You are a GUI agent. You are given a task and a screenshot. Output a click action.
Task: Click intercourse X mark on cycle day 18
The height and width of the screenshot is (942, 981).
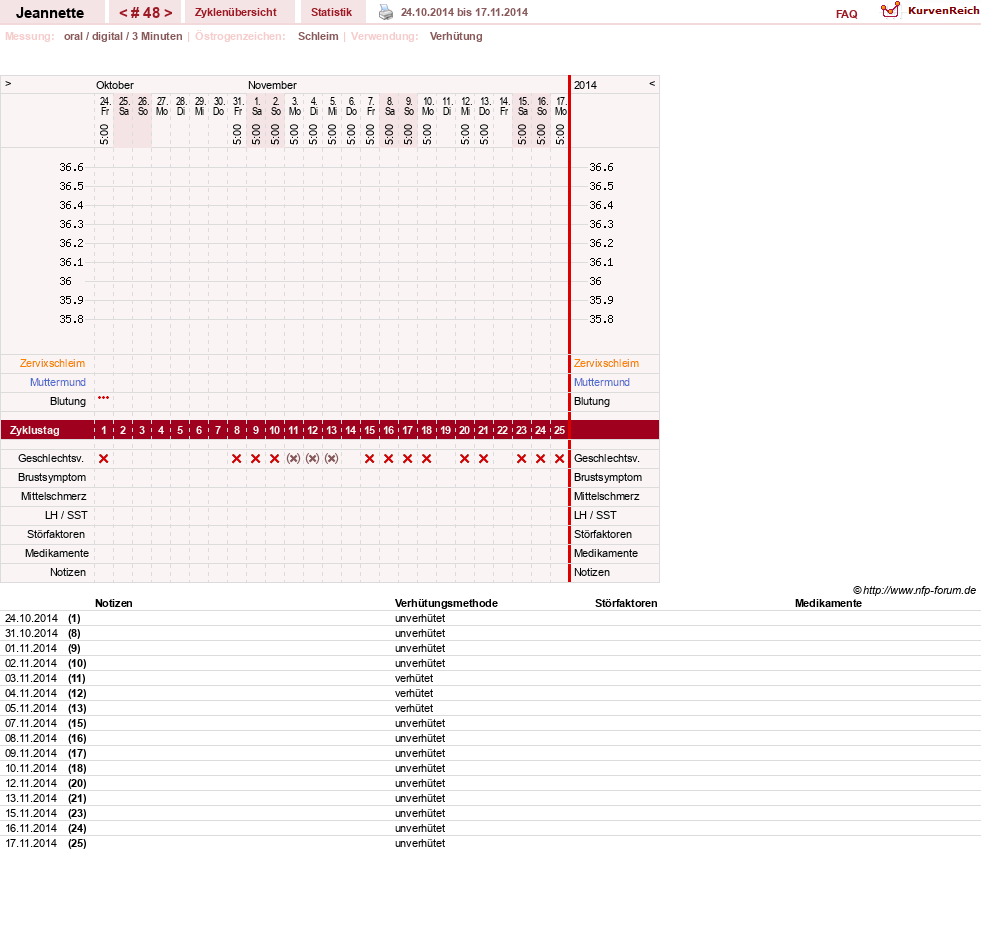click(427, 458)
